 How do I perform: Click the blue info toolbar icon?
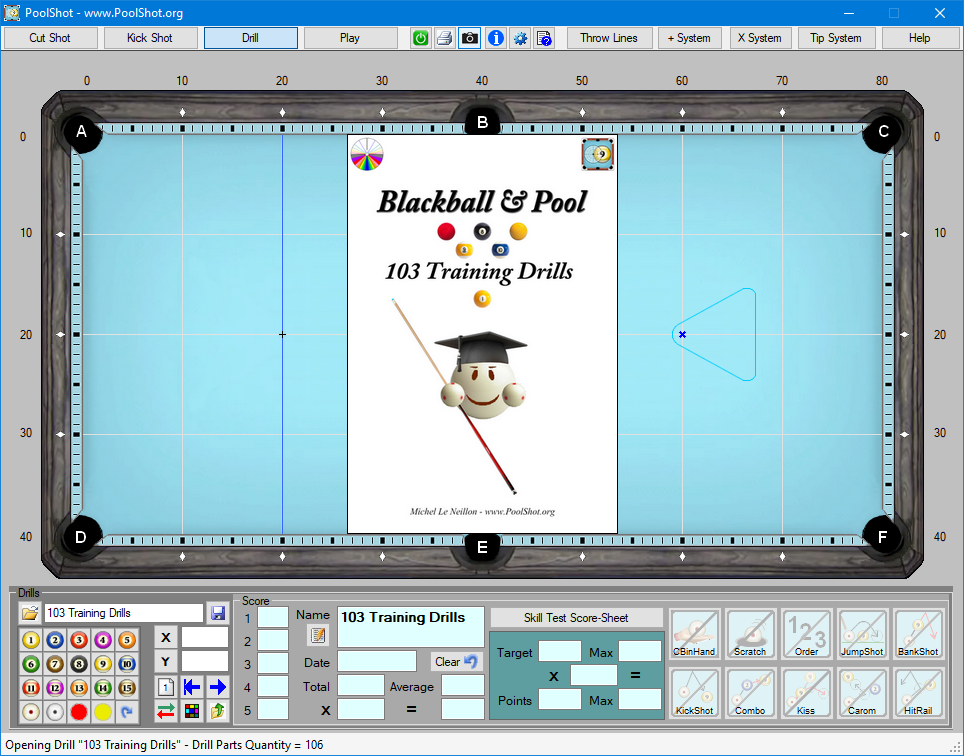[x=494, y=38]
